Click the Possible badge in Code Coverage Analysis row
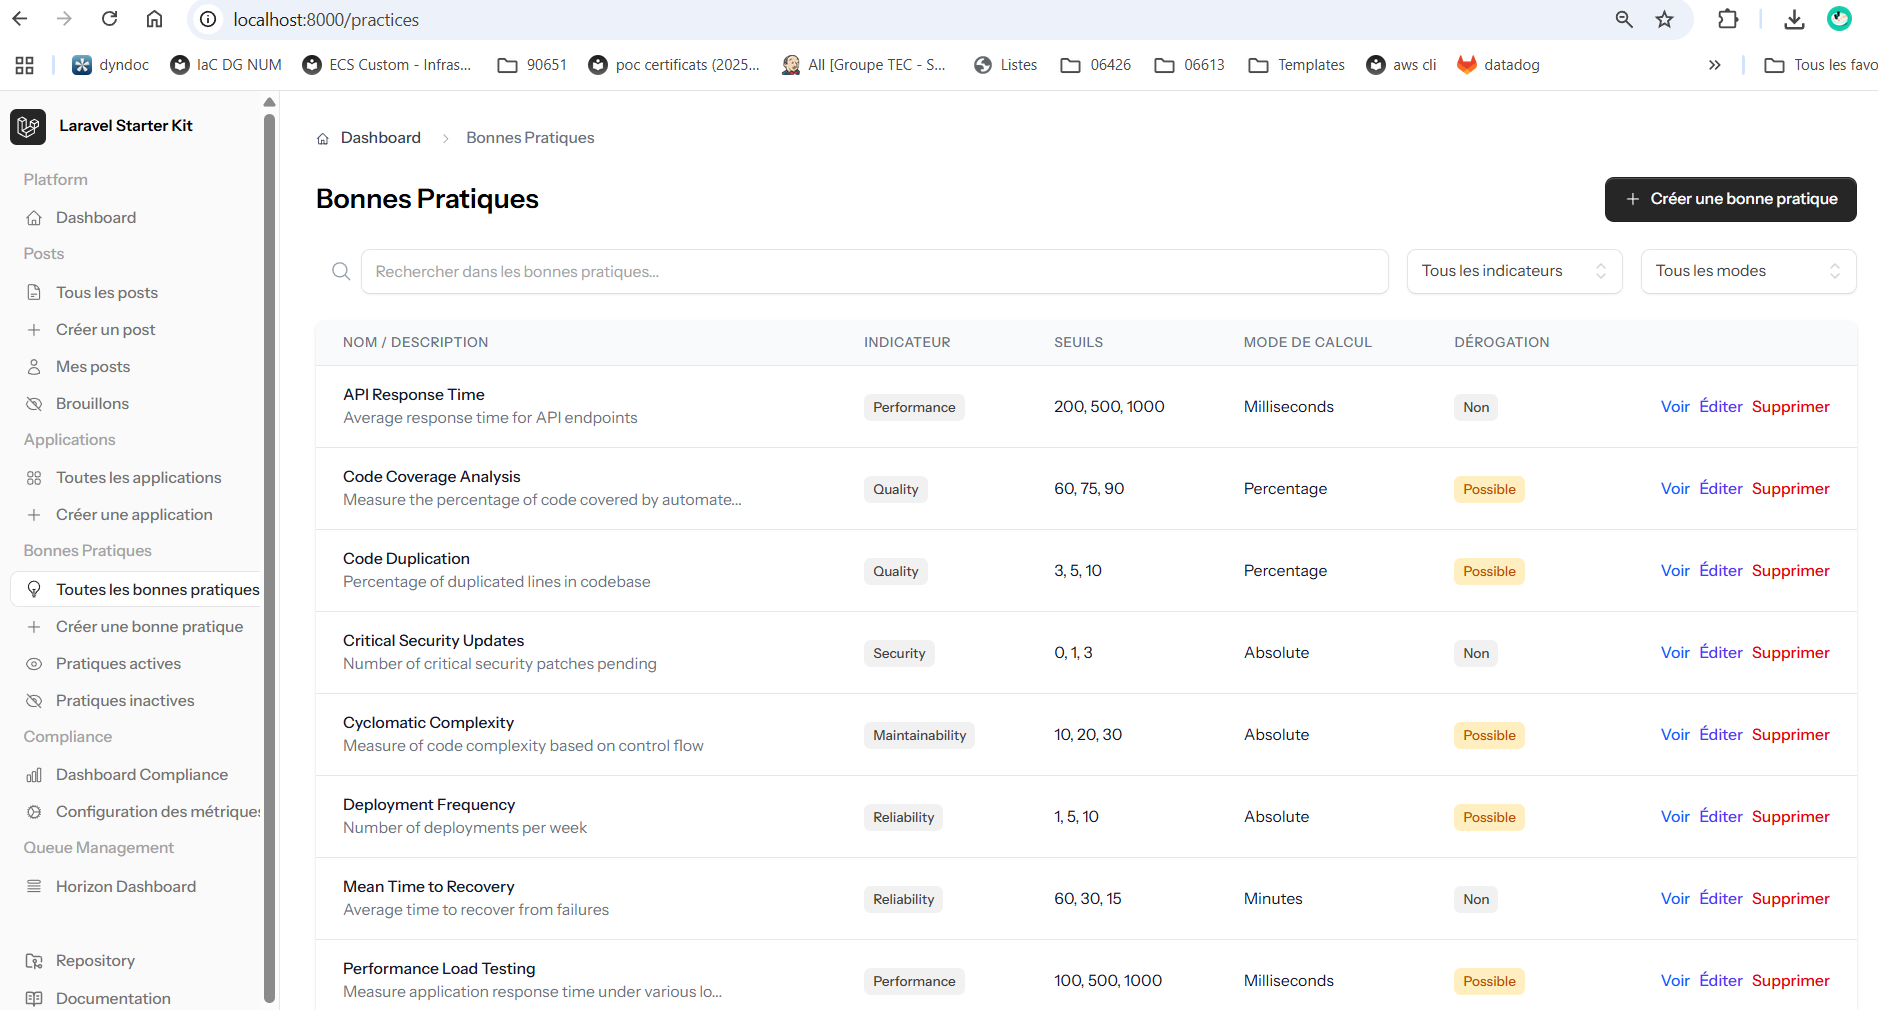The image size is (1878, 1010). pyautogui.click(x=1489, y=489)
